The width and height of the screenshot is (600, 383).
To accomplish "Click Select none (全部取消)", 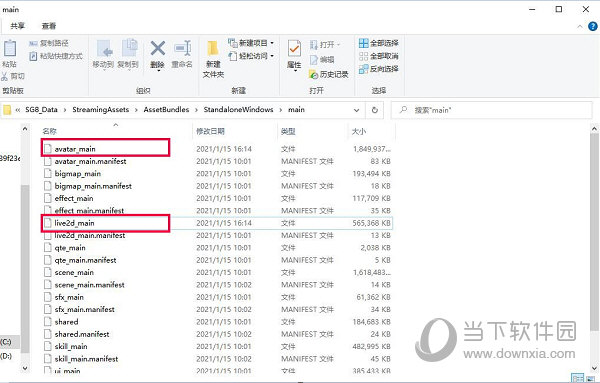I will (x=378, y=56).
